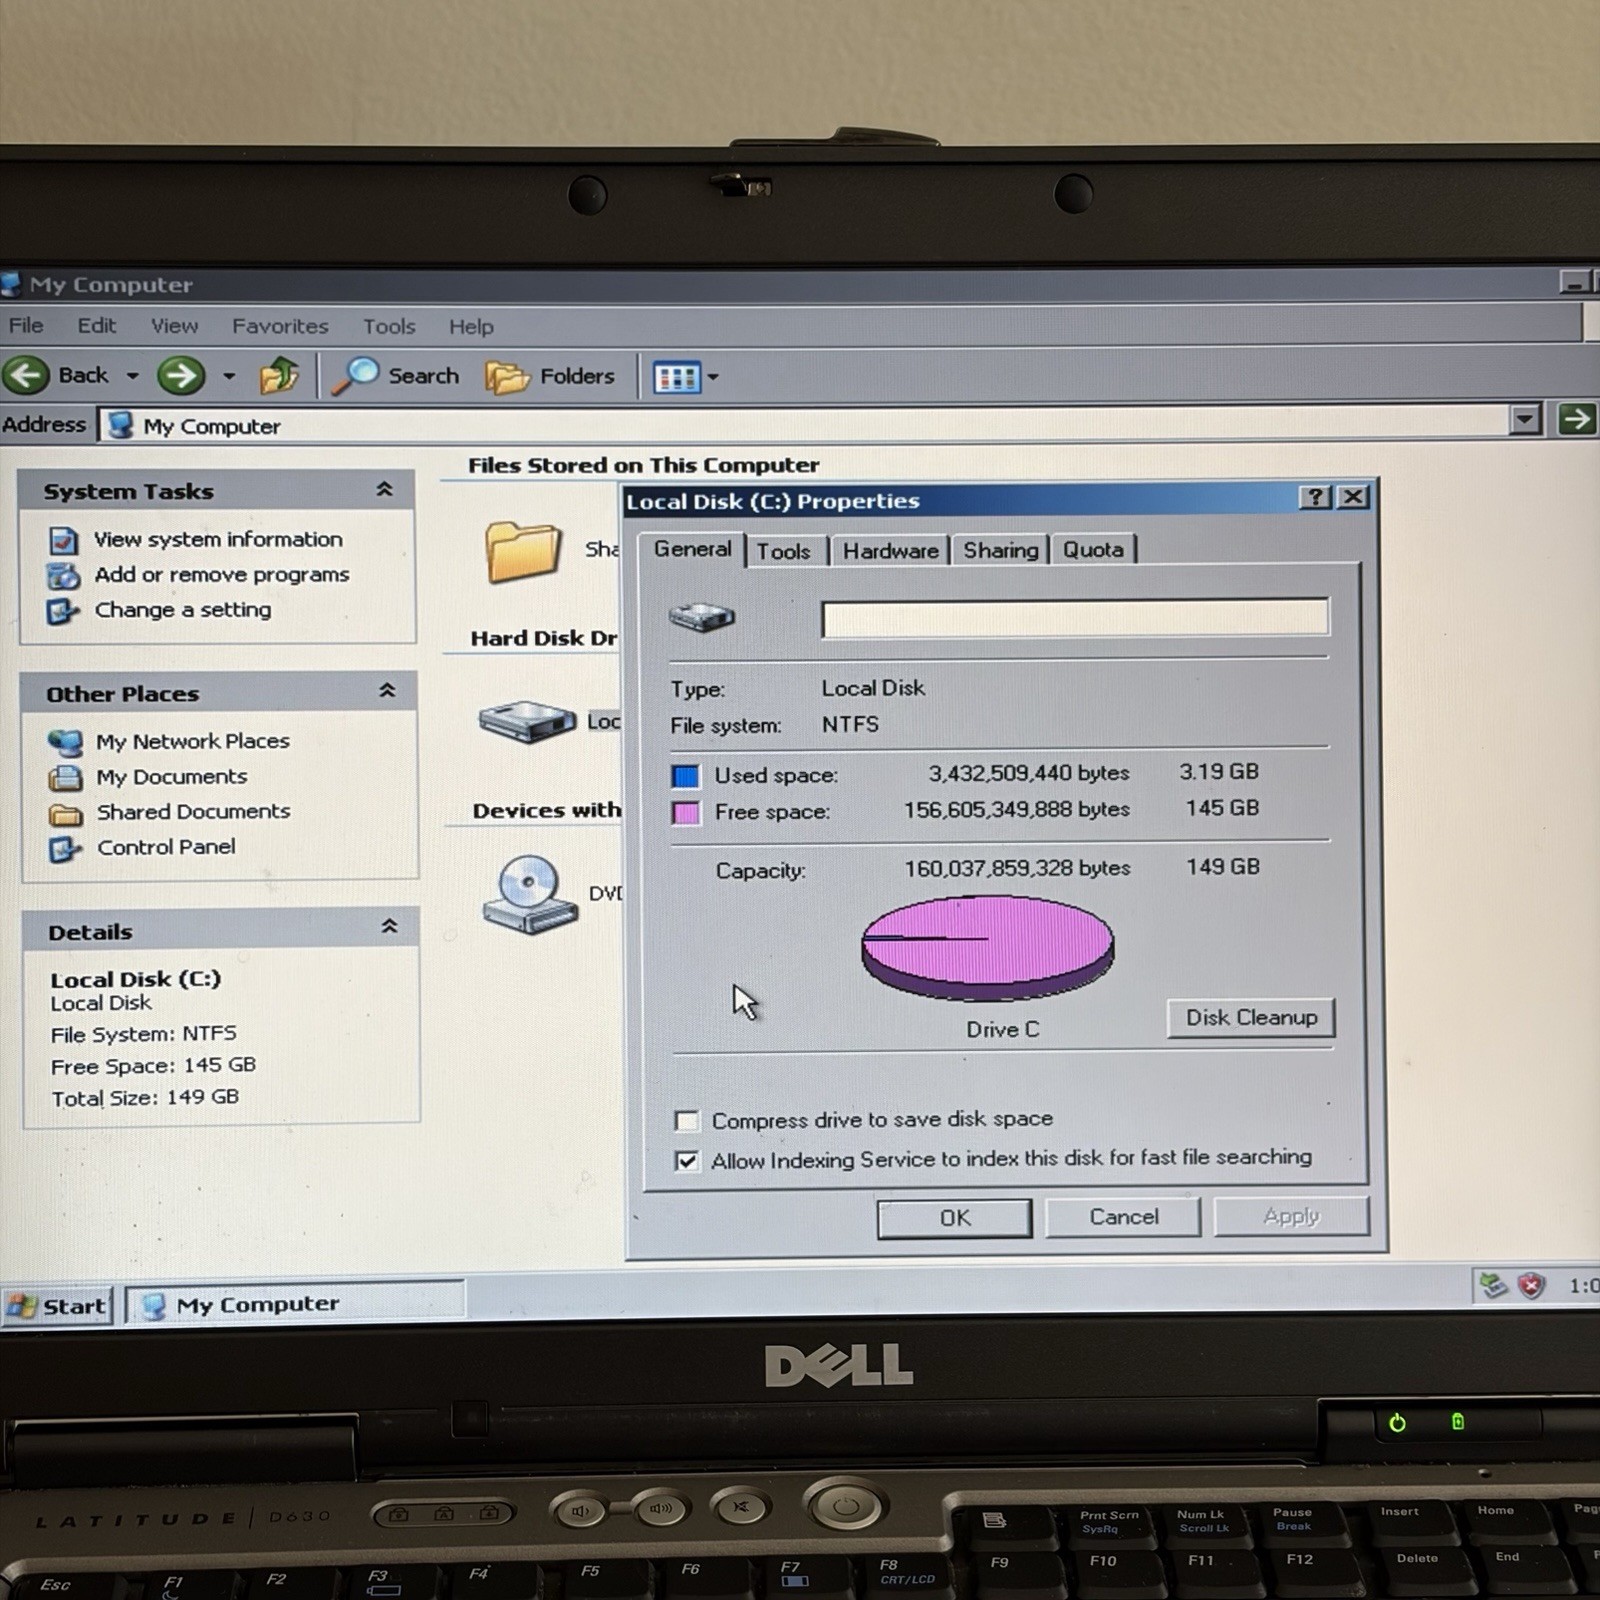Switch to the Tools tab in Properties
The image size is (1600, 1600).
[784, 551]
